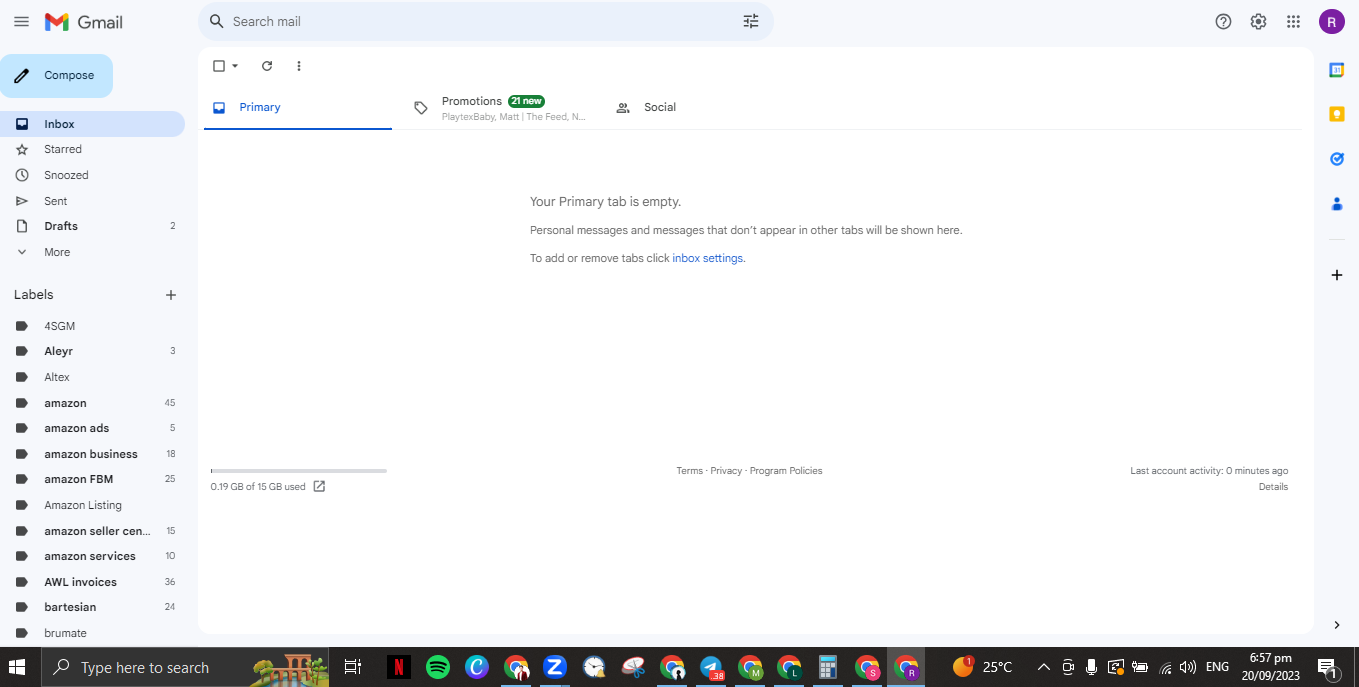Open the Terms link
The image size is (1359, 687).
point(689,471)
